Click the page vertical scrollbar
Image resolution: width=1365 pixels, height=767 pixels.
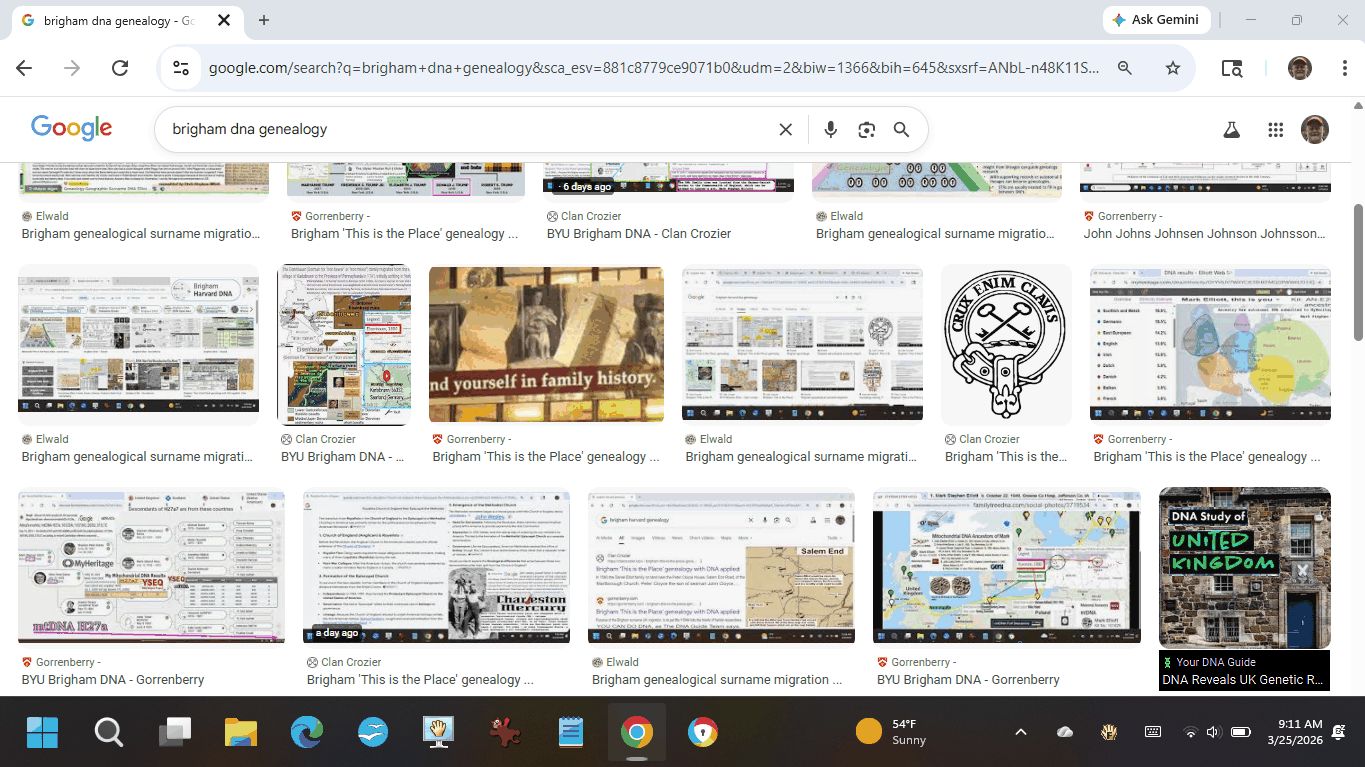pos(1357,270)
